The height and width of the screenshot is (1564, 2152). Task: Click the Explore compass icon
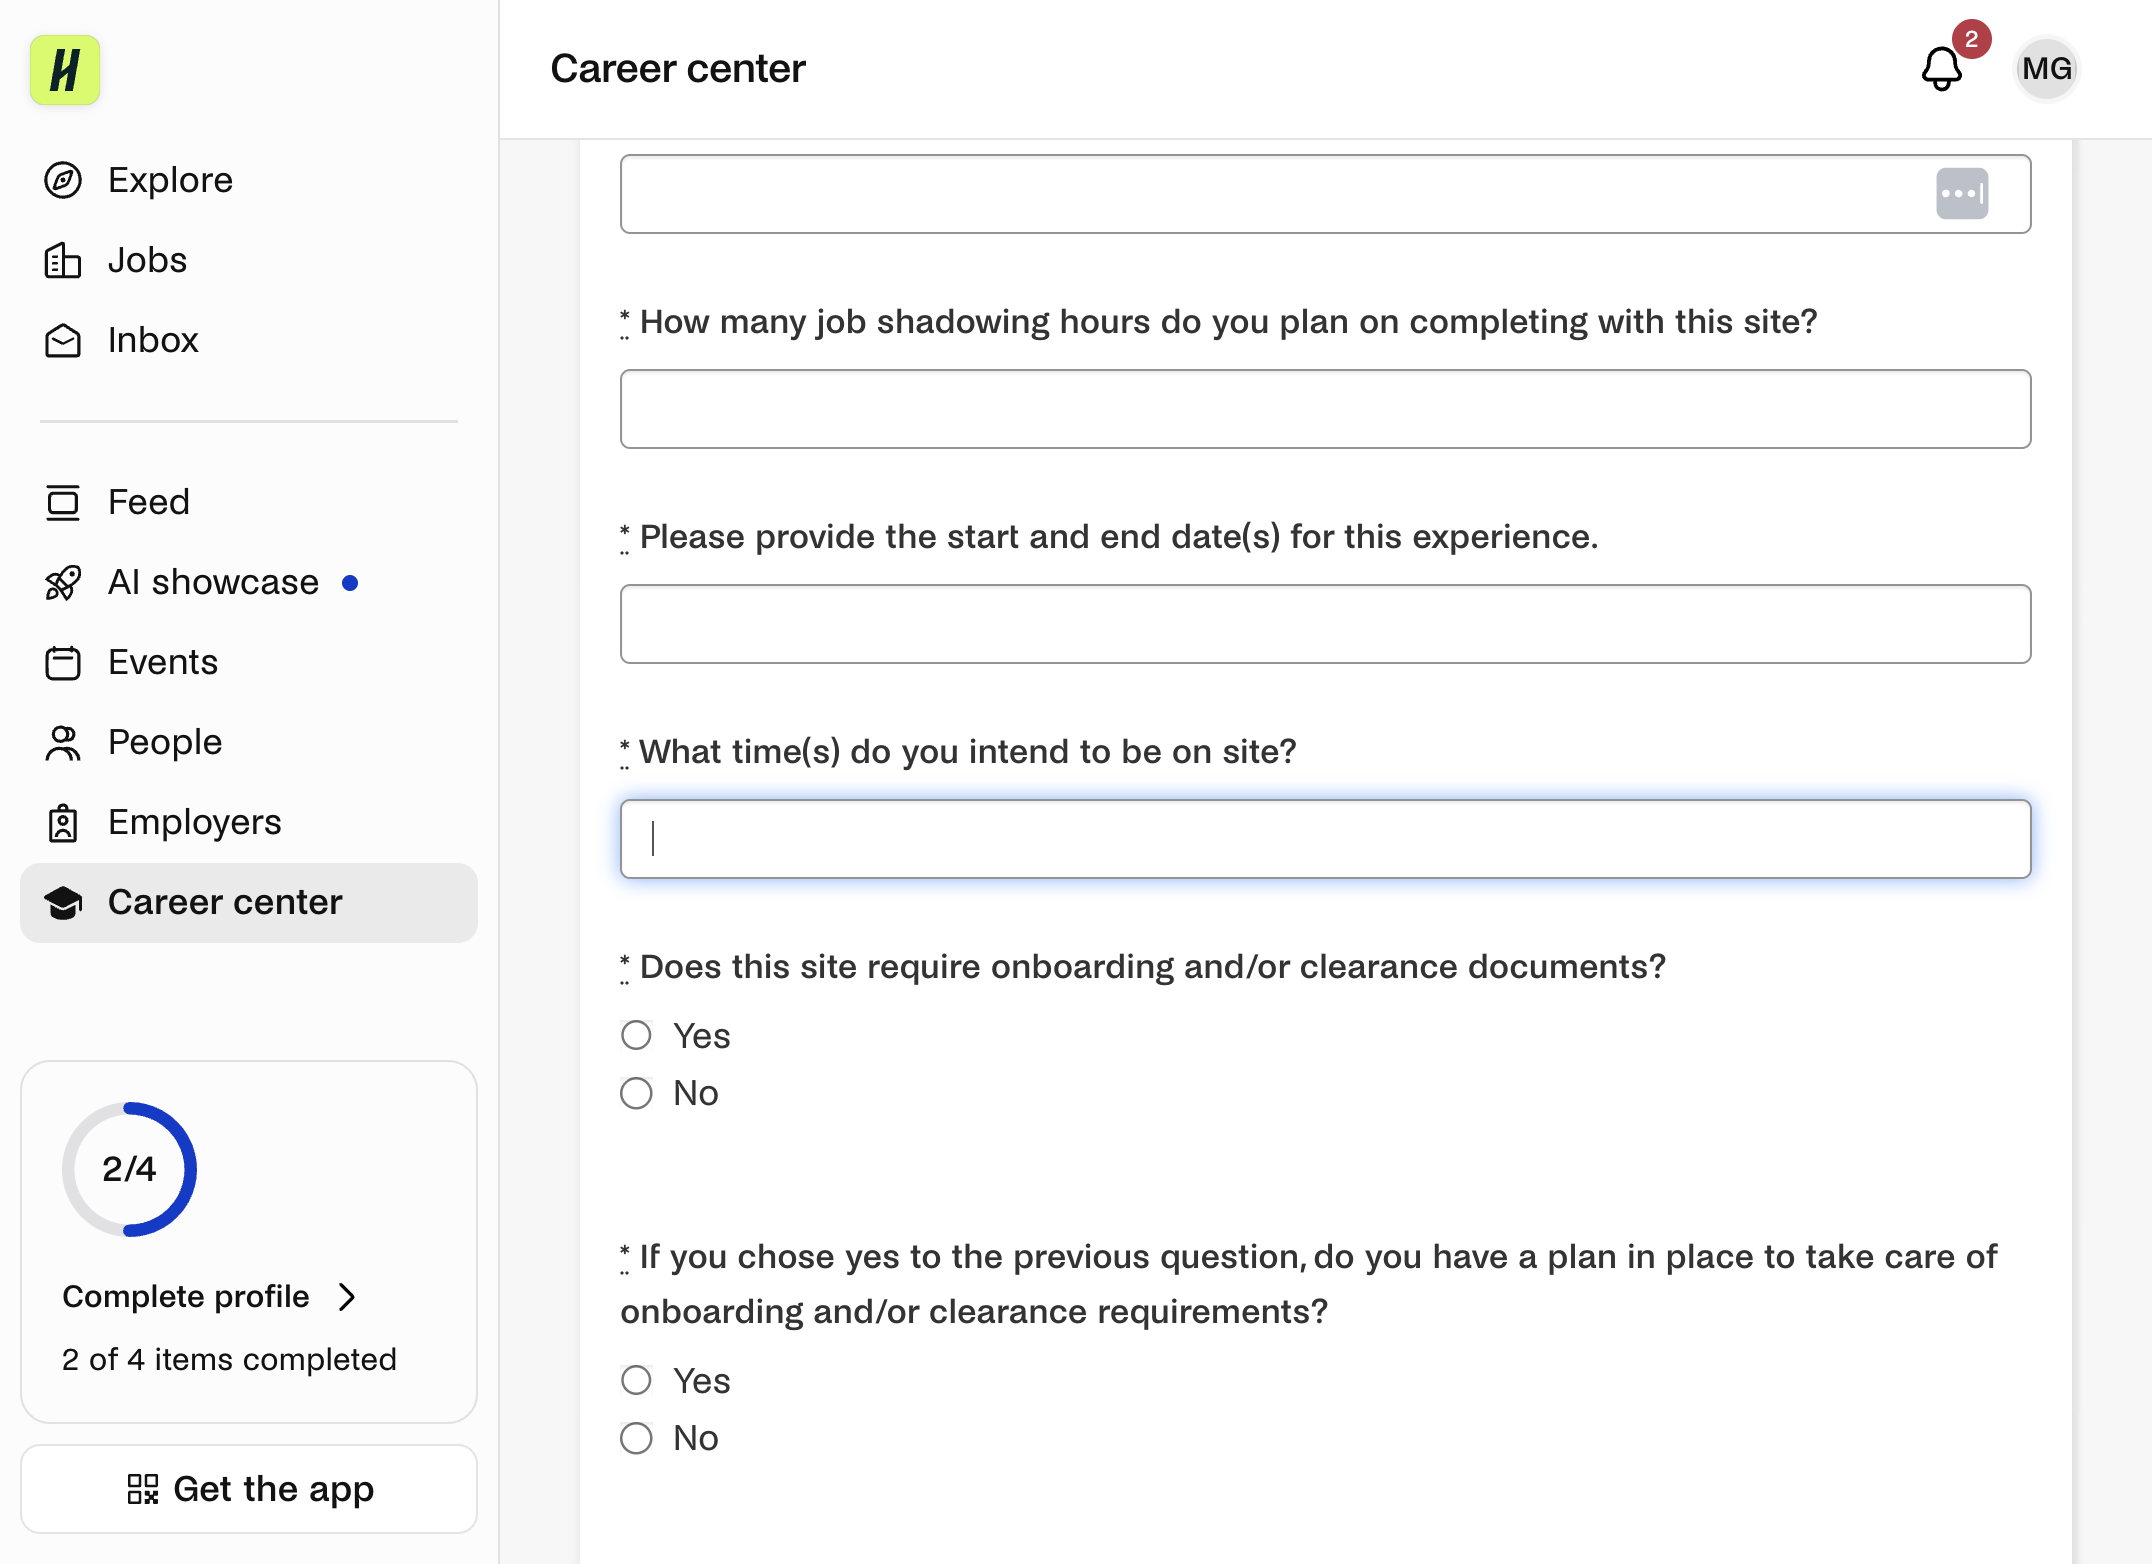coord(63,180)
